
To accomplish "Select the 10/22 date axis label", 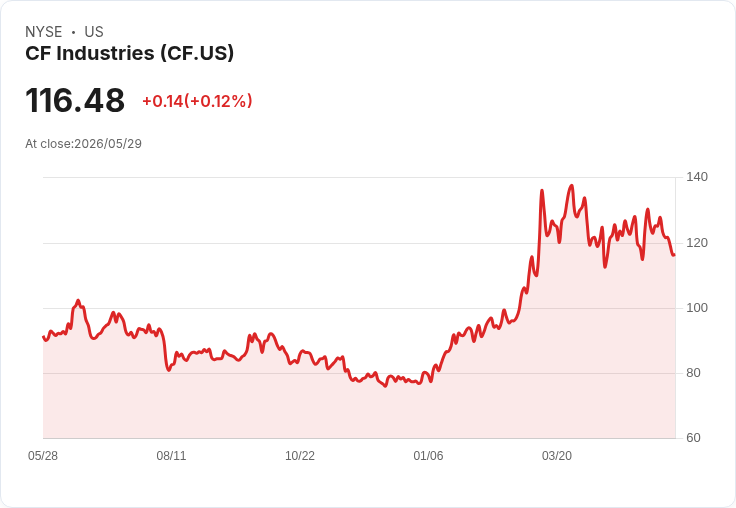I will (300, 456).
